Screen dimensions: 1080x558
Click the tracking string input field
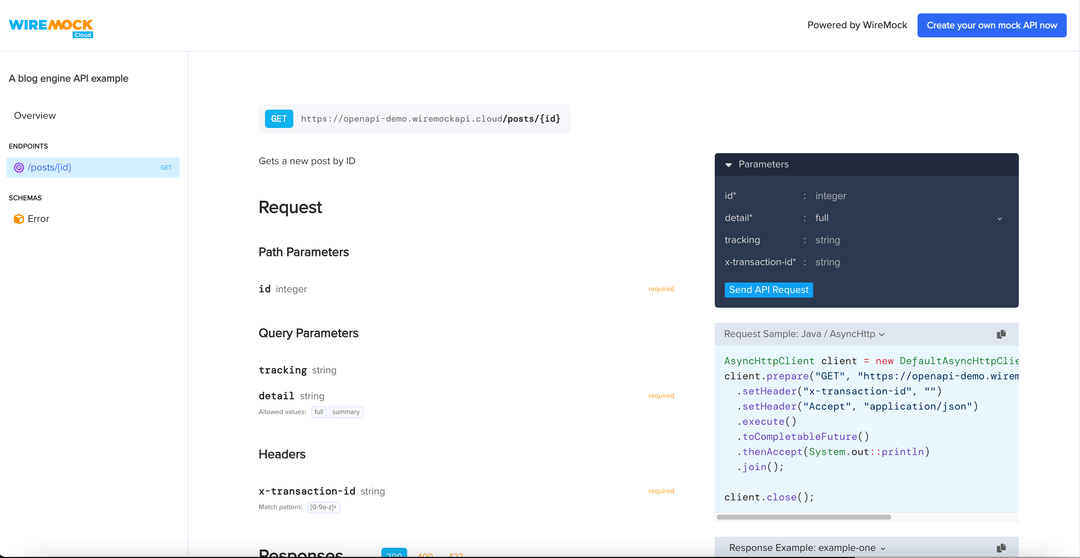[908, 240]
